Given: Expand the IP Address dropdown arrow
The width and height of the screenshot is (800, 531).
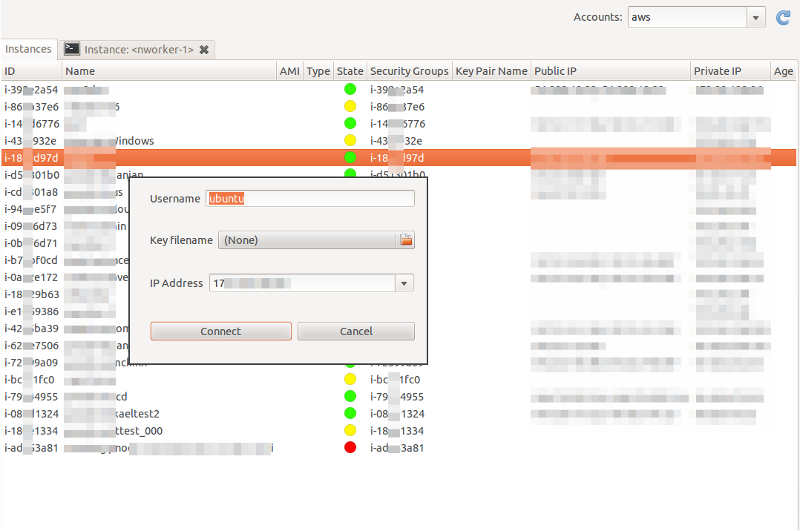Looking at the screenshot, I should pos(404,283).
